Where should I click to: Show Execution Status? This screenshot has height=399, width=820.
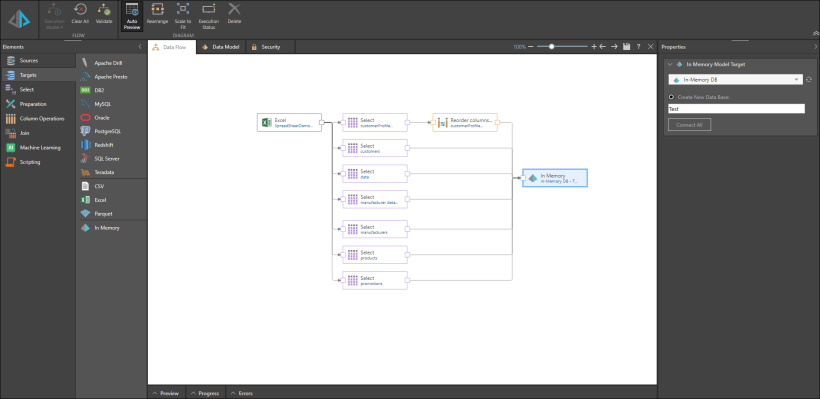pyautogui.click(x=209, y=16)
